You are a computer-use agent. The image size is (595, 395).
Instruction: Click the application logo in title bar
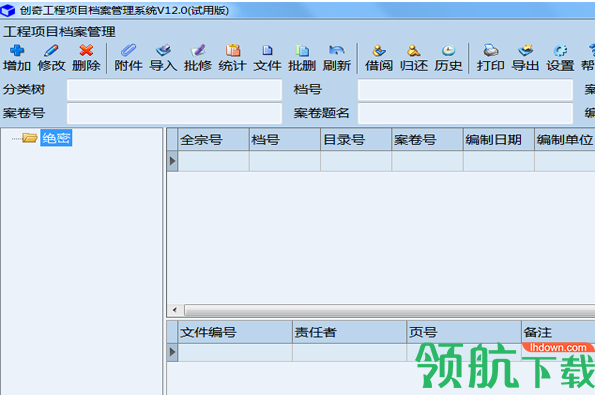pyautogui.click(x=8, y=10)
